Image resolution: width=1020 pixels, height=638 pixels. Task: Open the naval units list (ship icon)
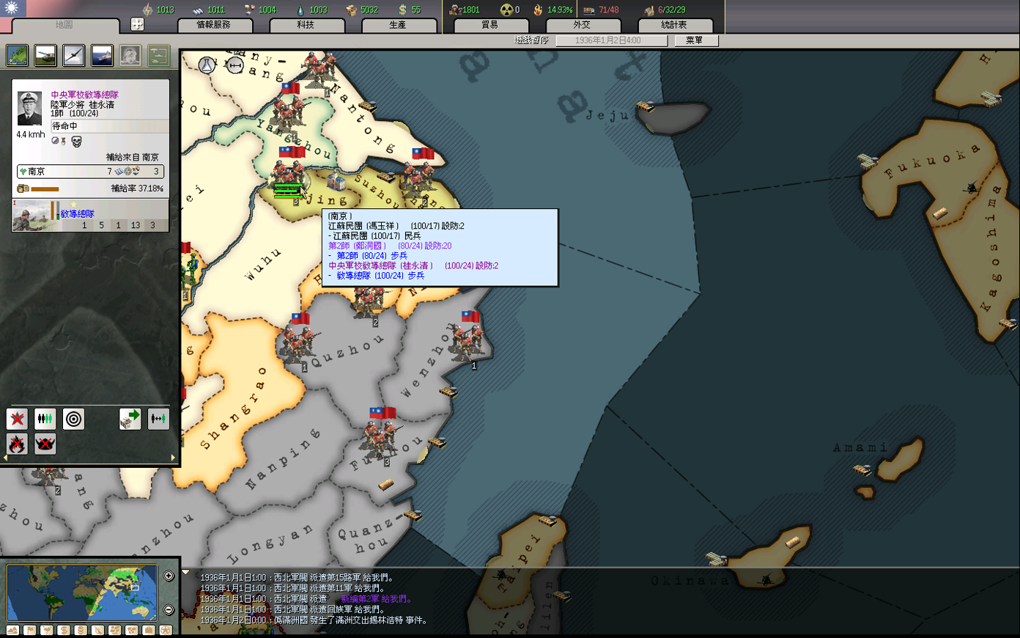click(x=102, y=55)
